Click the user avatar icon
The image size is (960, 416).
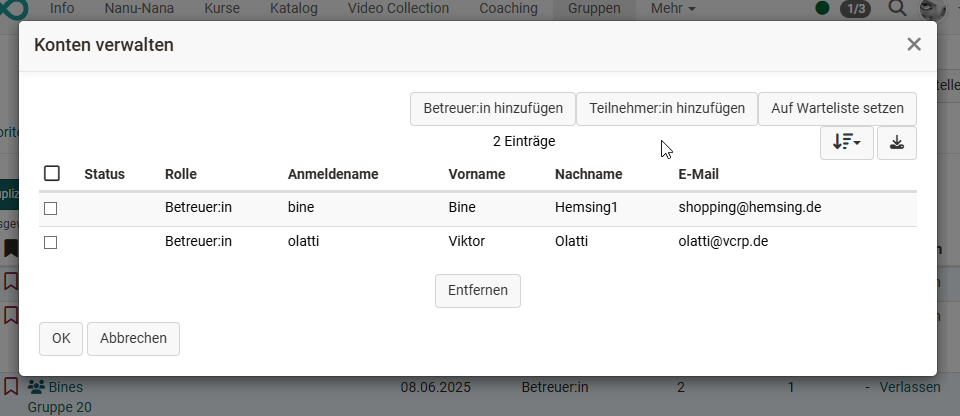(x=932, y=9)
